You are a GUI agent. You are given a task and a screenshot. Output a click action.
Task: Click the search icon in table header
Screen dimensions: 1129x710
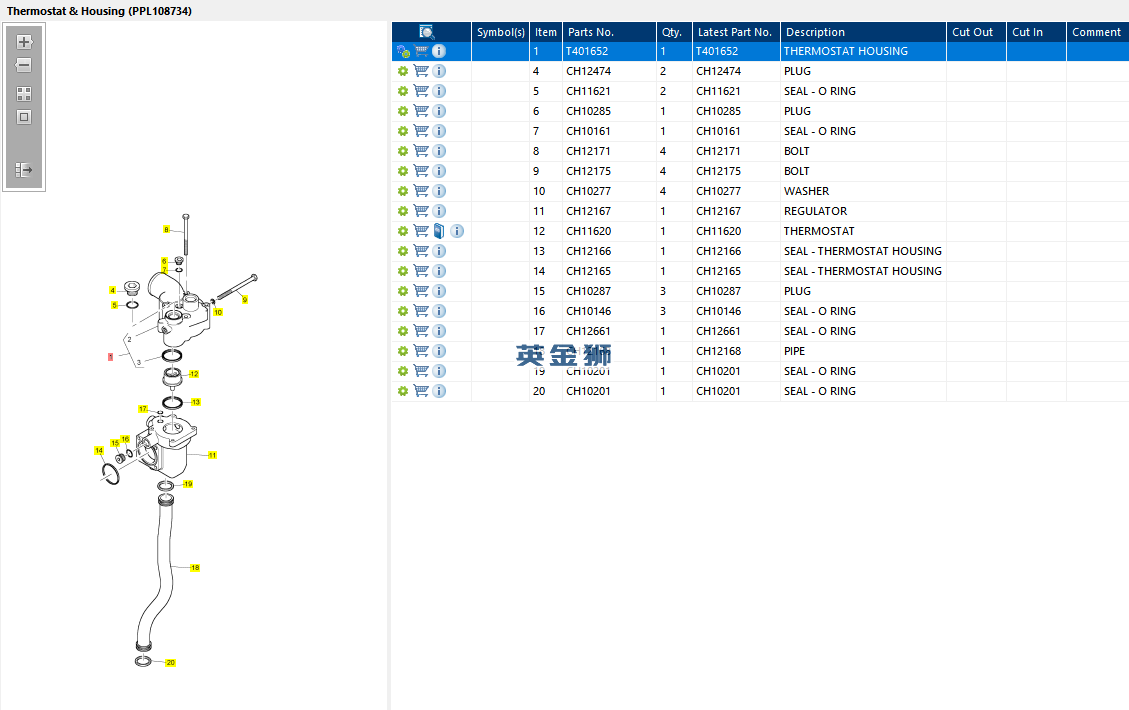(426, 32)
